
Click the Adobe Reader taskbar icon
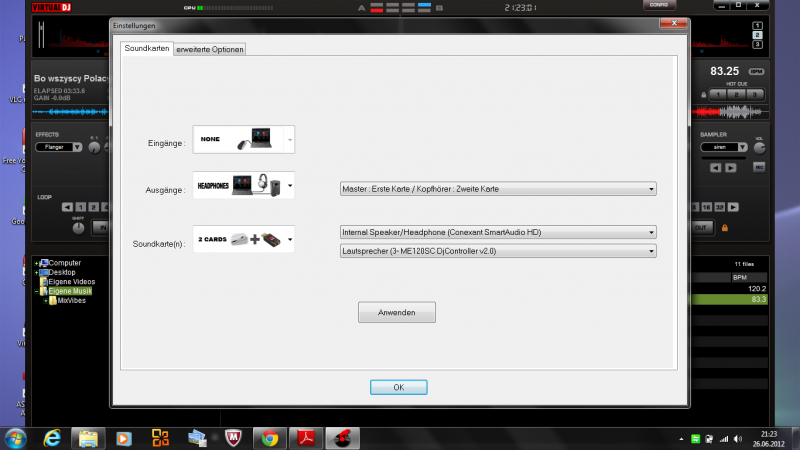[304, 437]
